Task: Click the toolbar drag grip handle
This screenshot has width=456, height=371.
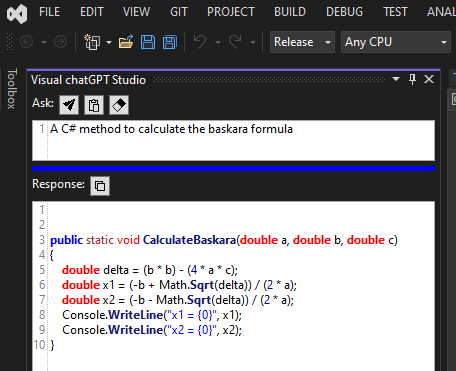Action: pyautogui.click(x=10, y=42)
